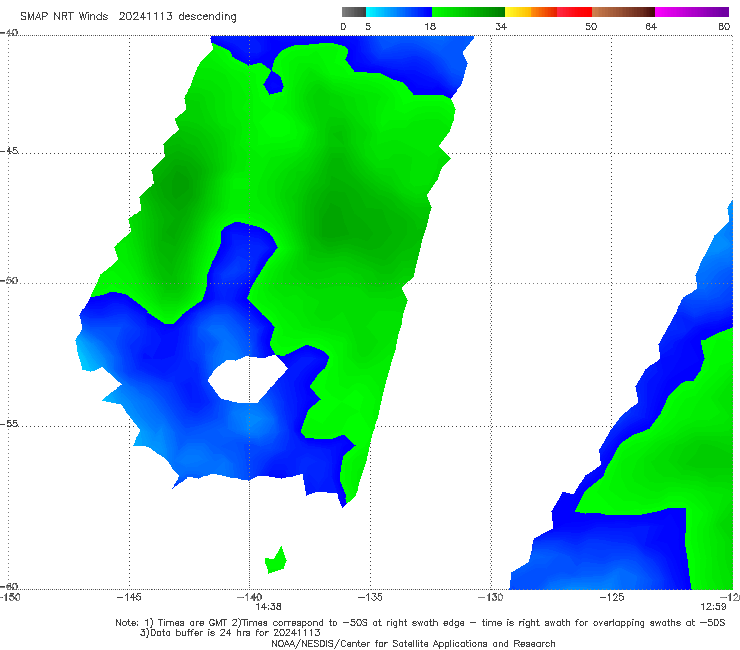Click the magenta segment of the color bar
This screenshot has width=740, height=650.
pos(692,12)
